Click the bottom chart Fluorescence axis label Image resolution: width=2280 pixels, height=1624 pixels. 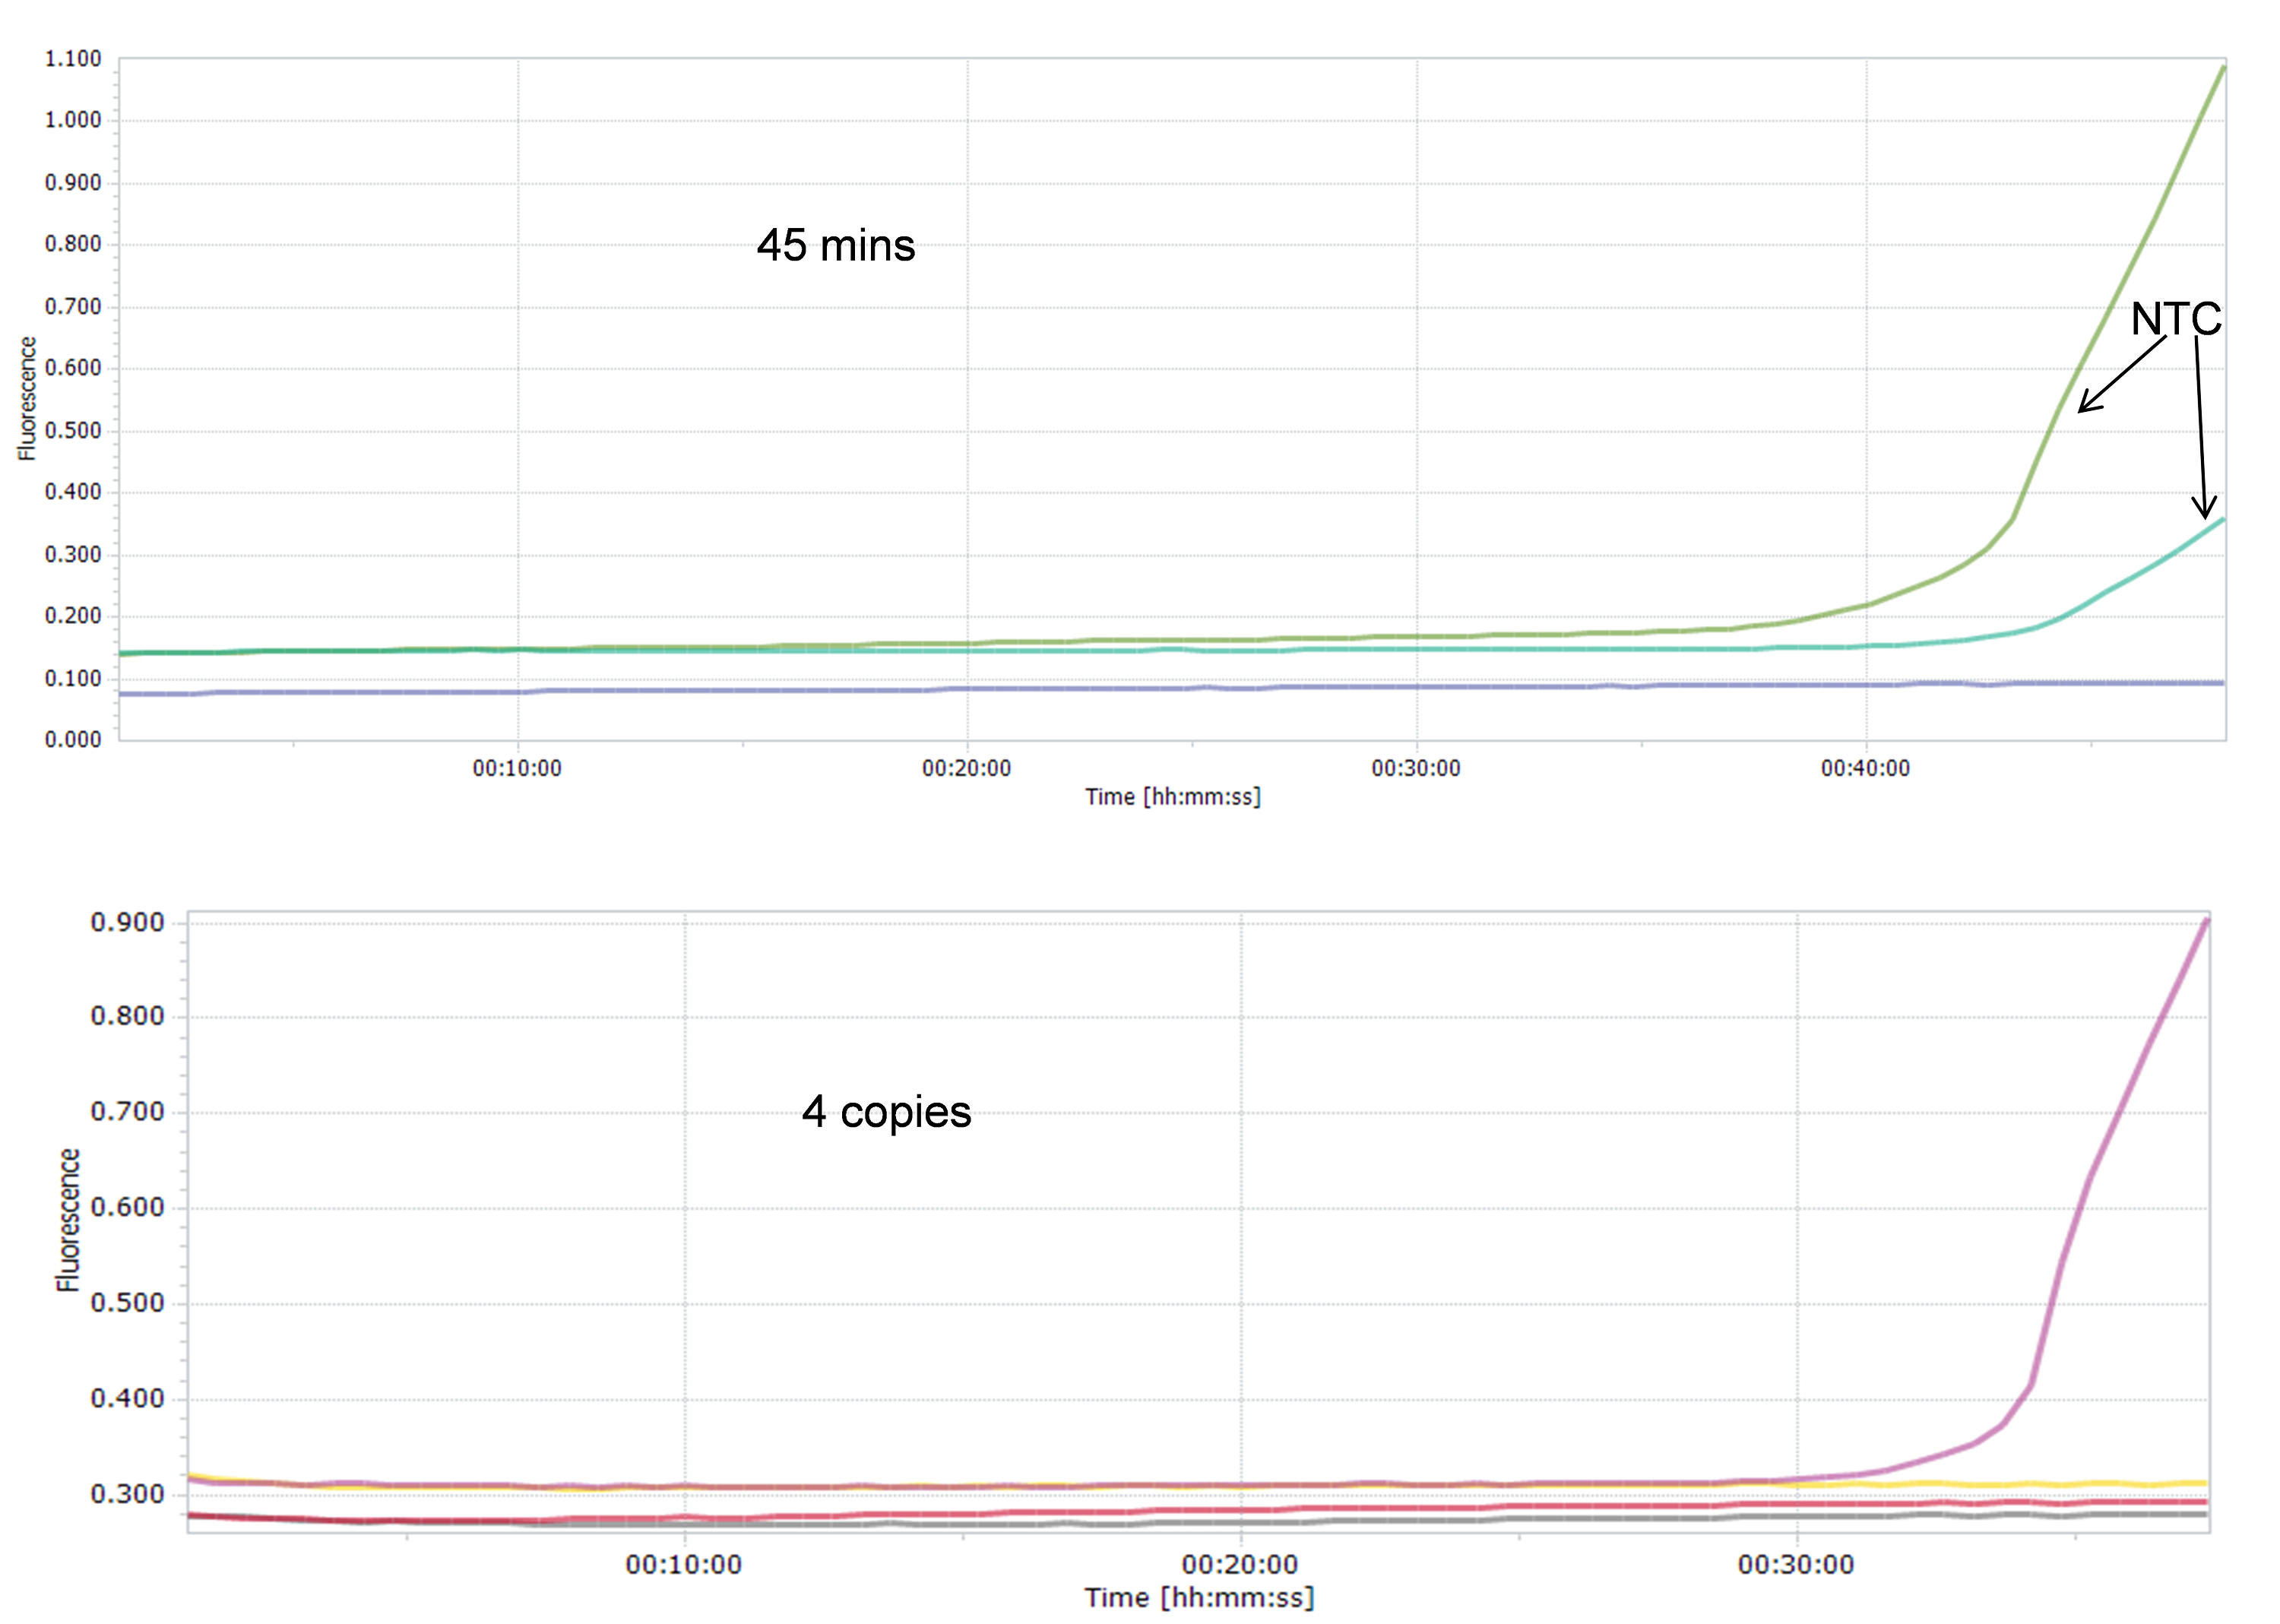67,1220
